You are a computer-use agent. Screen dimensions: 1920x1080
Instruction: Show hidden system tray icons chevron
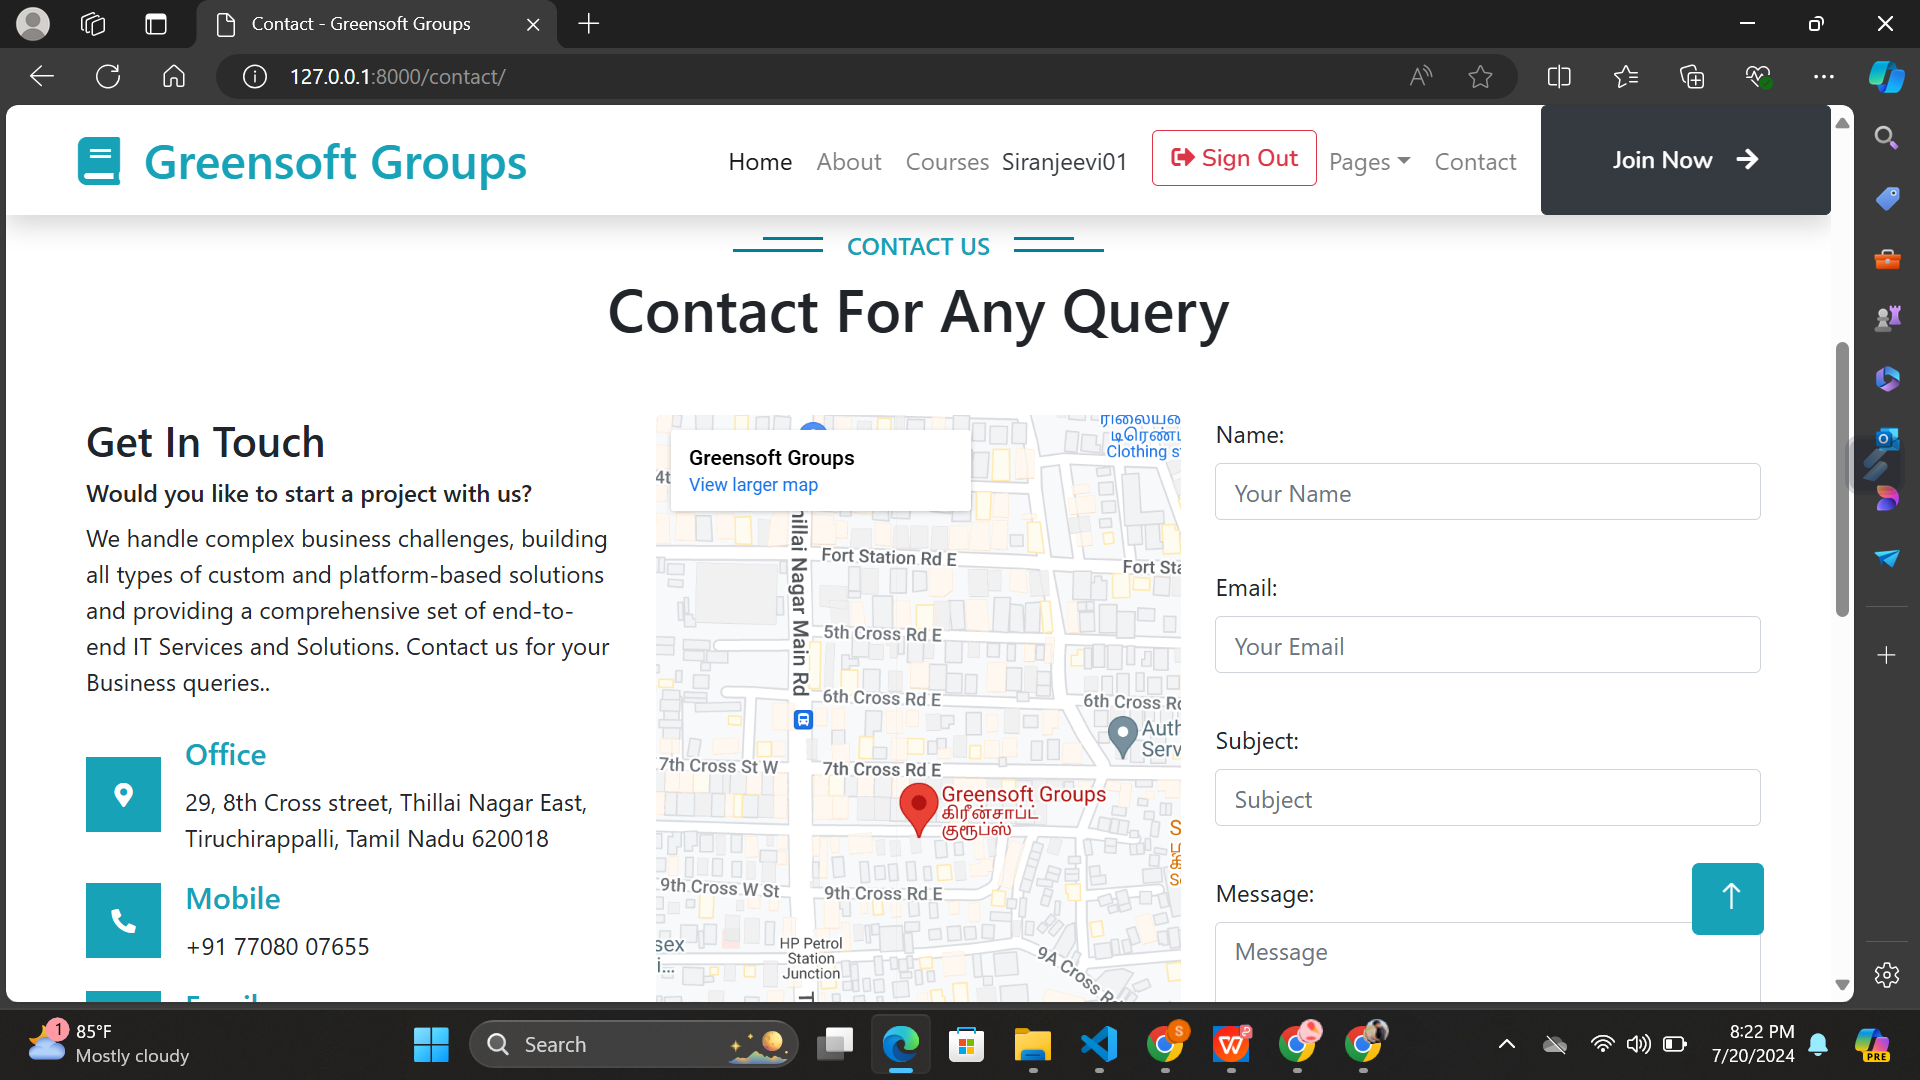[1507, 1045]
